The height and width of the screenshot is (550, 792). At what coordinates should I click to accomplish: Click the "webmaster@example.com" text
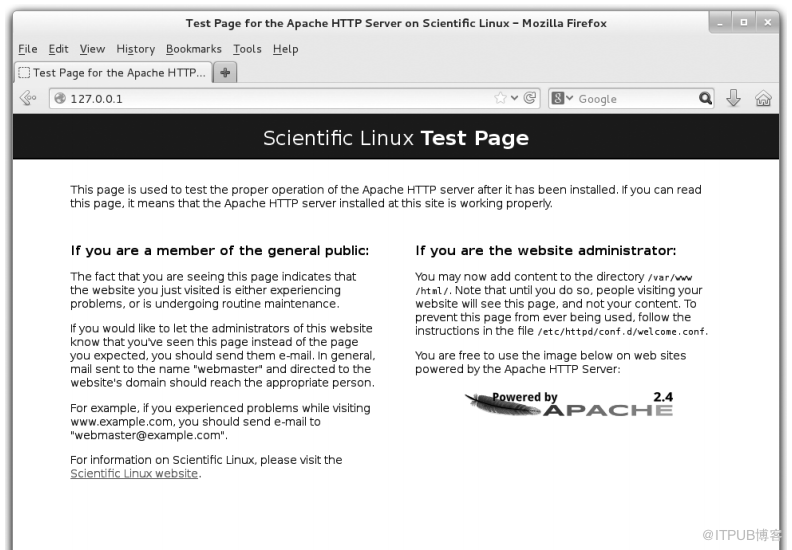(148, 435)
